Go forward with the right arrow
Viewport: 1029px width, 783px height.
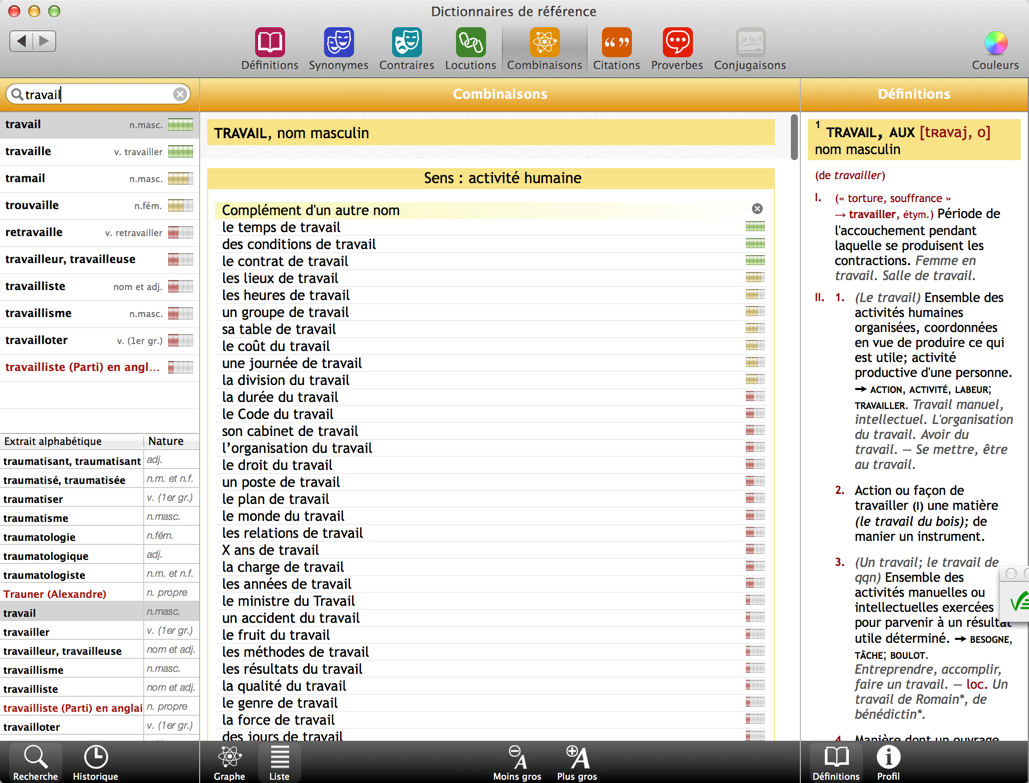point(45,41)
